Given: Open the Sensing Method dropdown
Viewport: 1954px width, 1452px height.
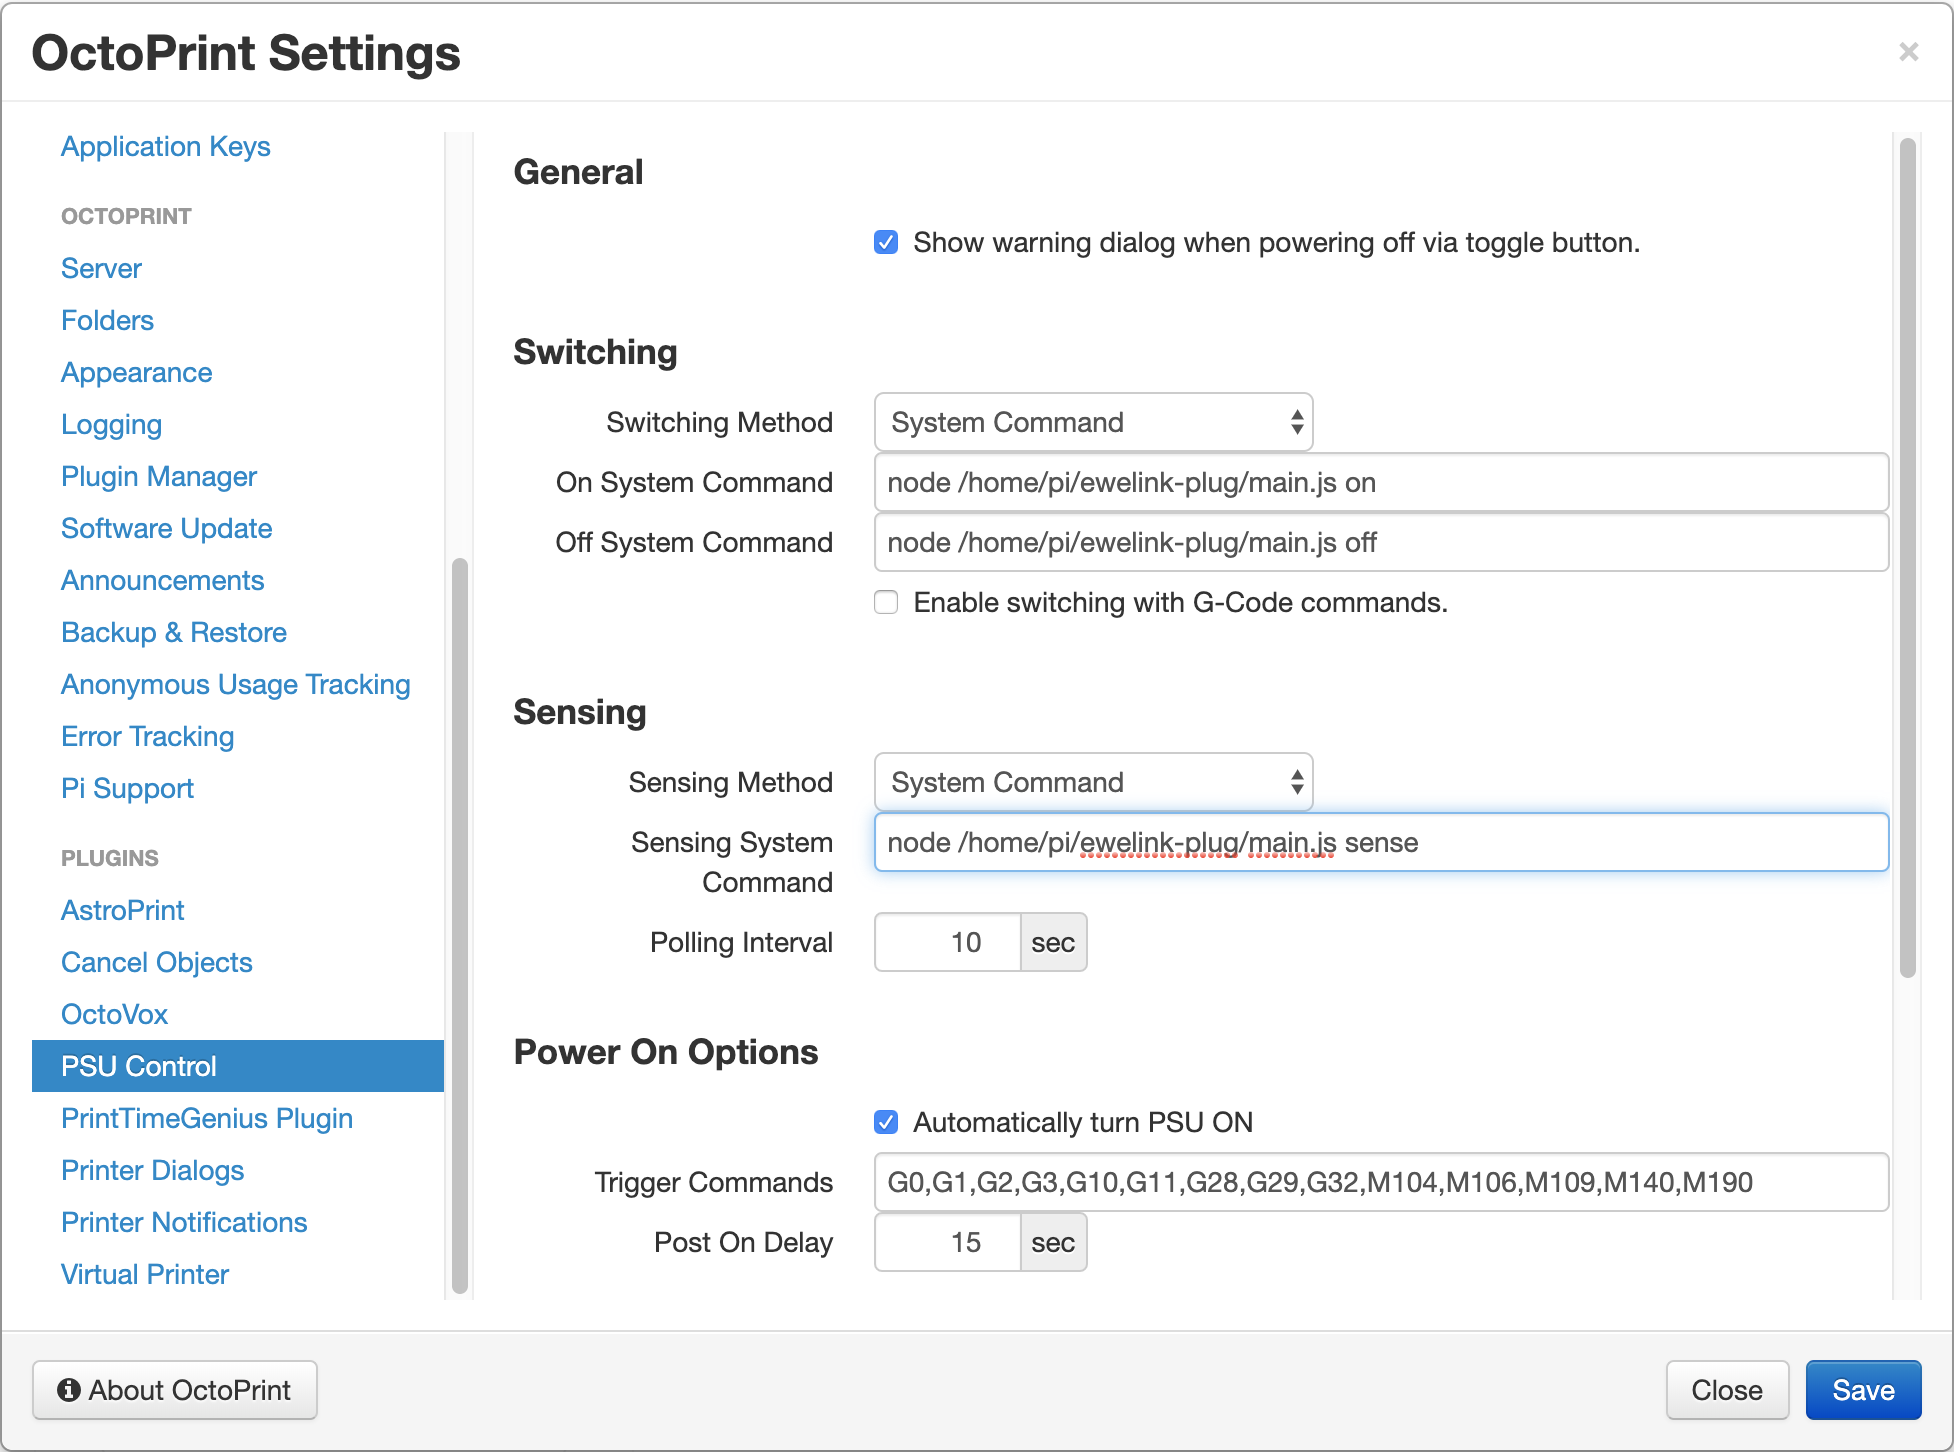Looking at the screenshot, I should (1093, 783).
